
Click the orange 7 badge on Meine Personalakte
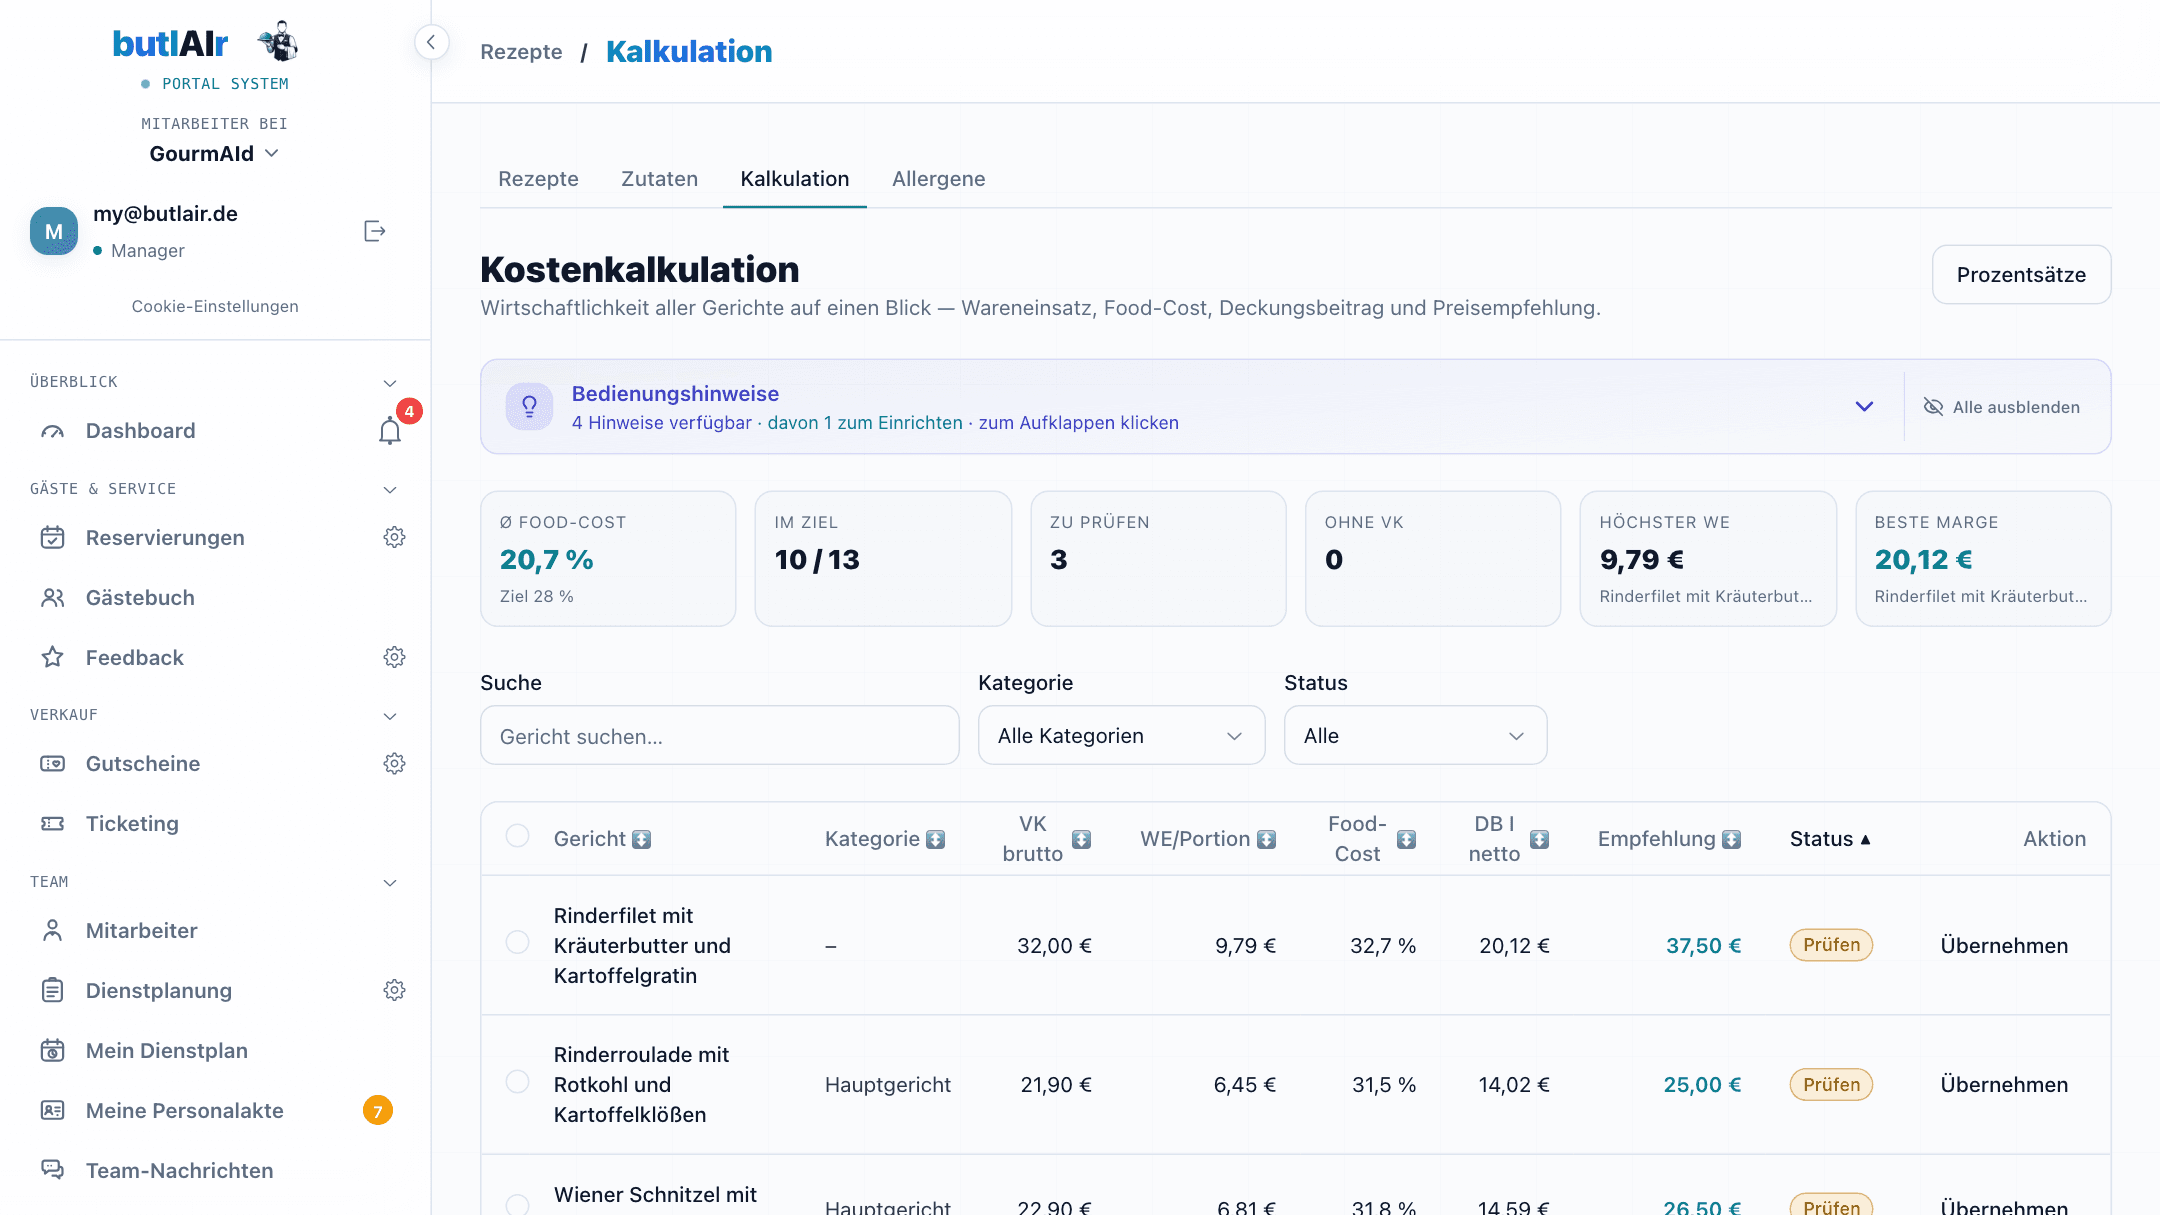[x=377, y=1110]
